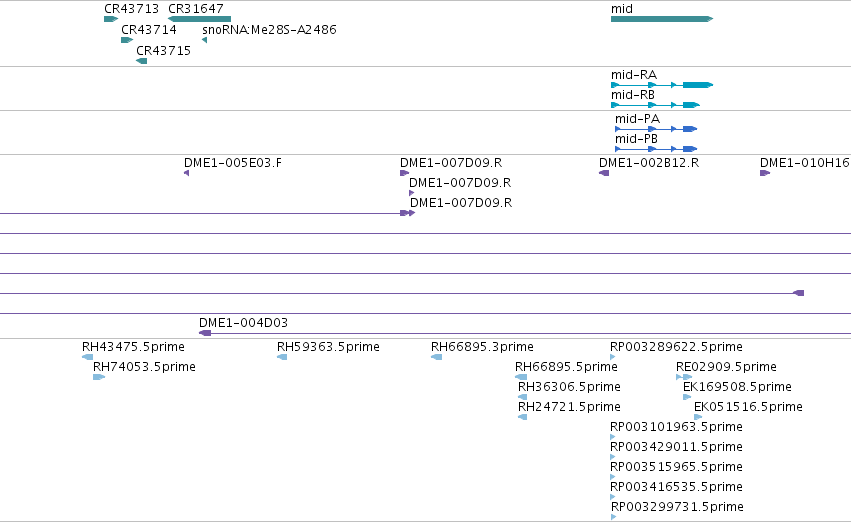Click the snoRNA:Me28S-A2486 marker
The height and width of the screenshot is (522, 851).
(x=205, y=40)
